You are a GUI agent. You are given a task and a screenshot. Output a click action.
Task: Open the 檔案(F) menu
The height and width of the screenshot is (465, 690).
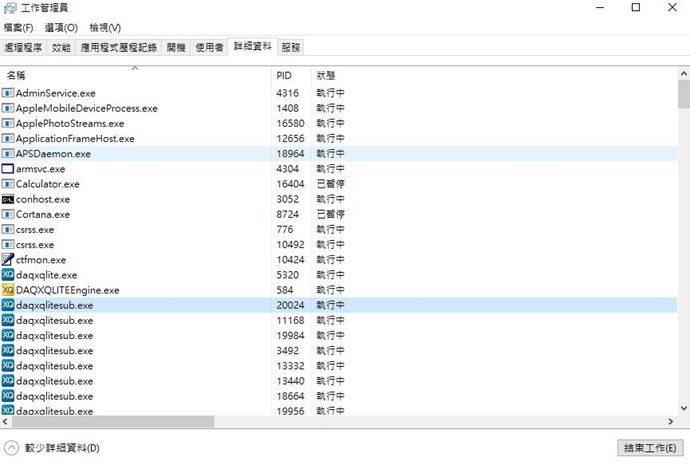tap(18, 28)
